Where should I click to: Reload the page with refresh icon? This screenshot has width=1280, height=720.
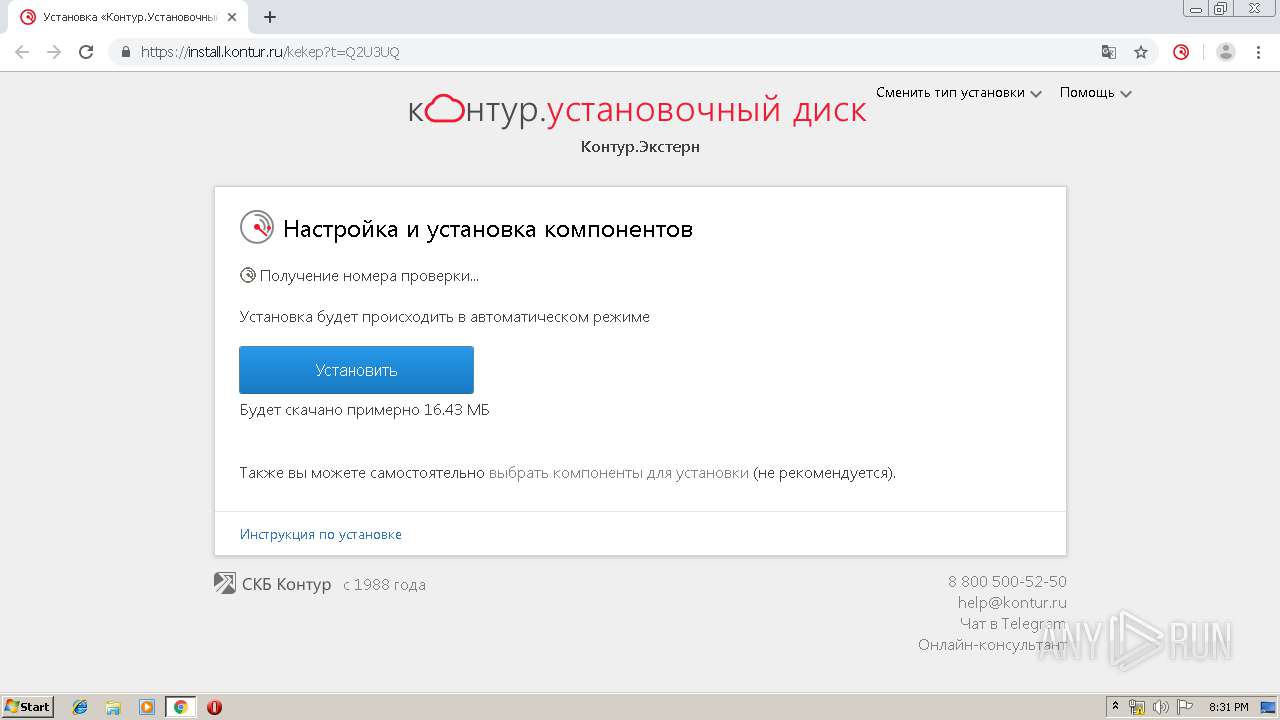86,52
